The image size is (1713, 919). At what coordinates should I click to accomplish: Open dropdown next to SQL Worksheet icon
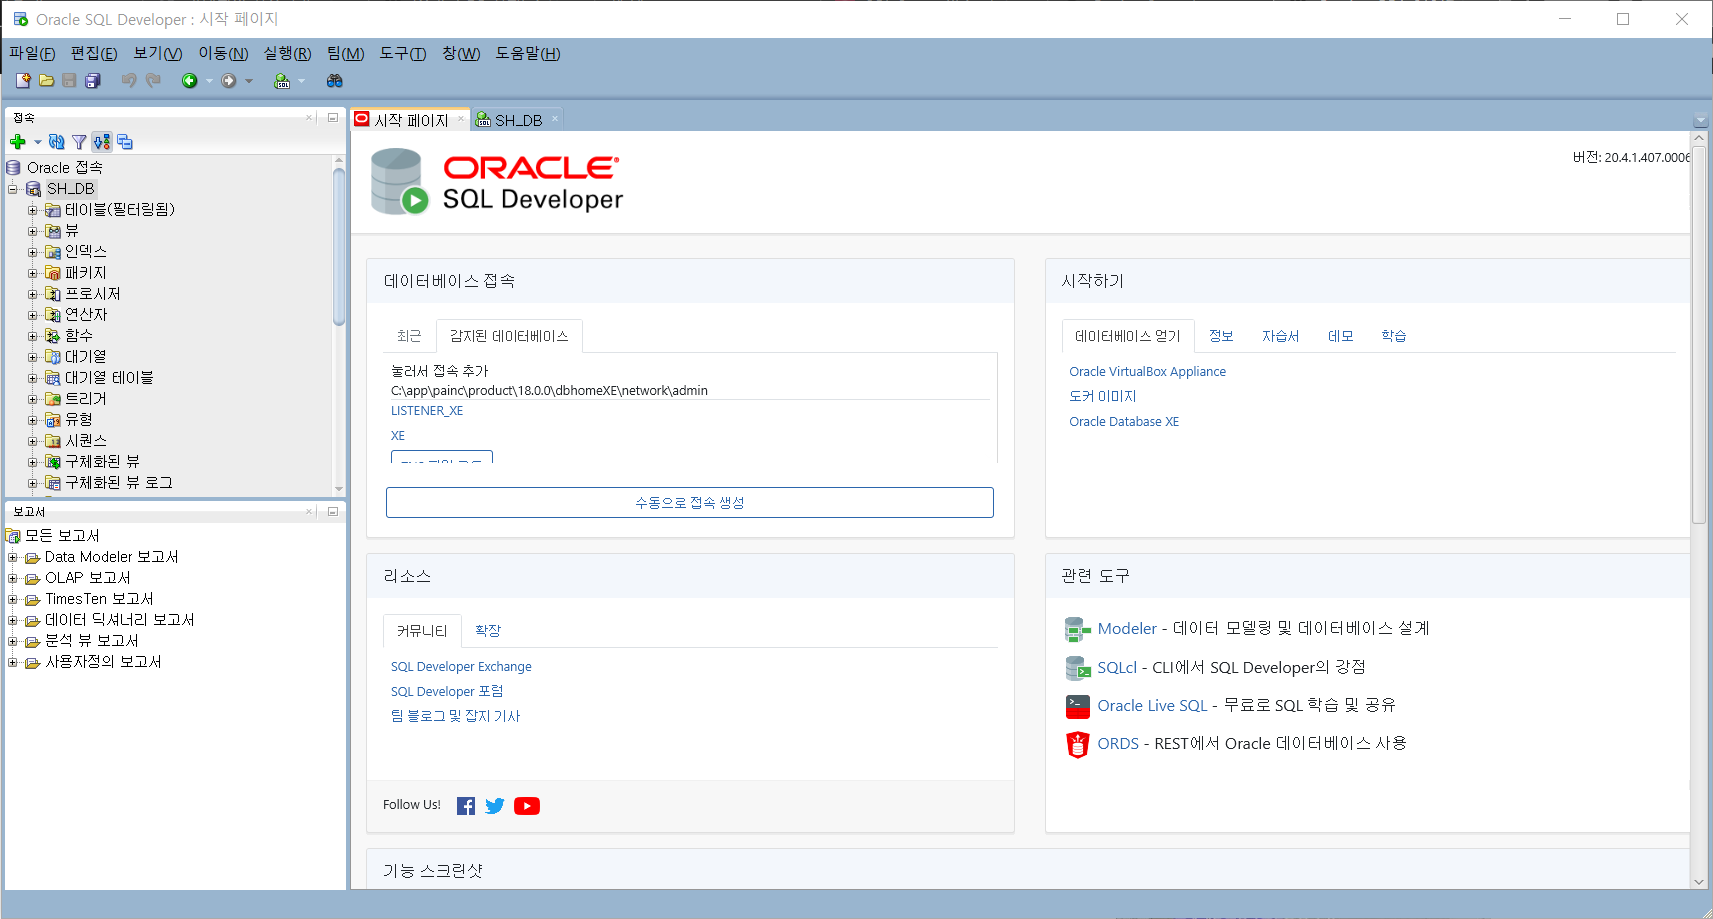point(301,81)
